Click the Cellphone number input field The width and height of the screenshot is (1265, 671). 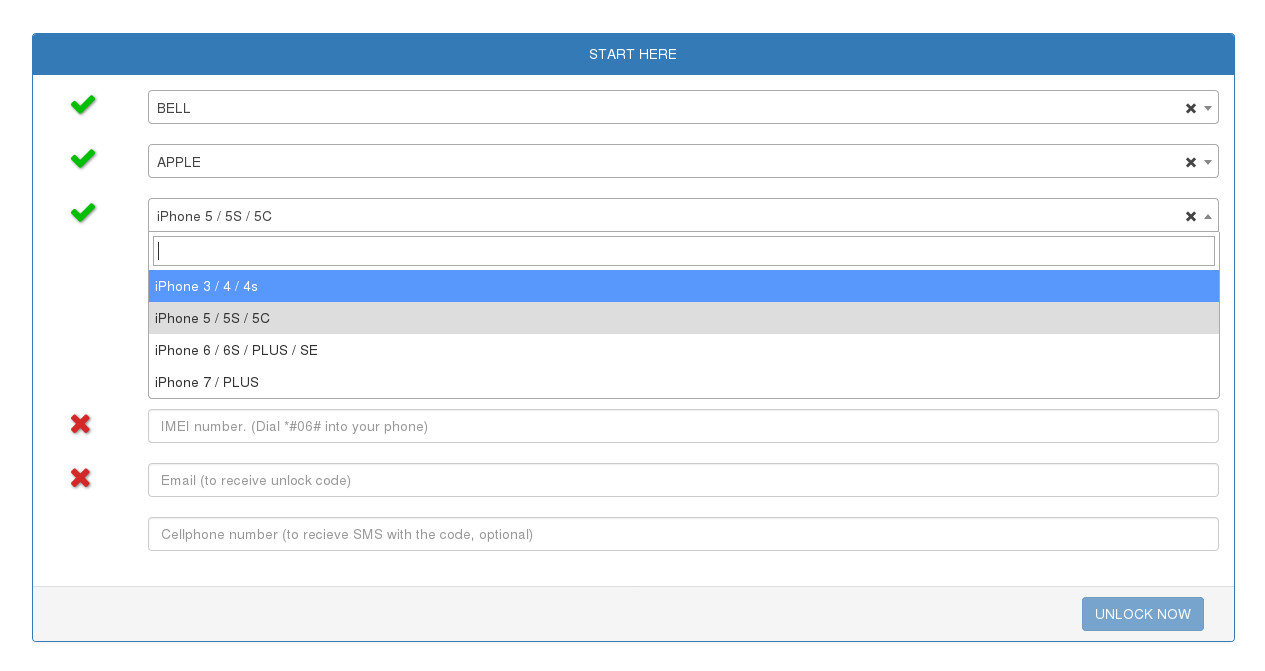click(x=683, y=534)
